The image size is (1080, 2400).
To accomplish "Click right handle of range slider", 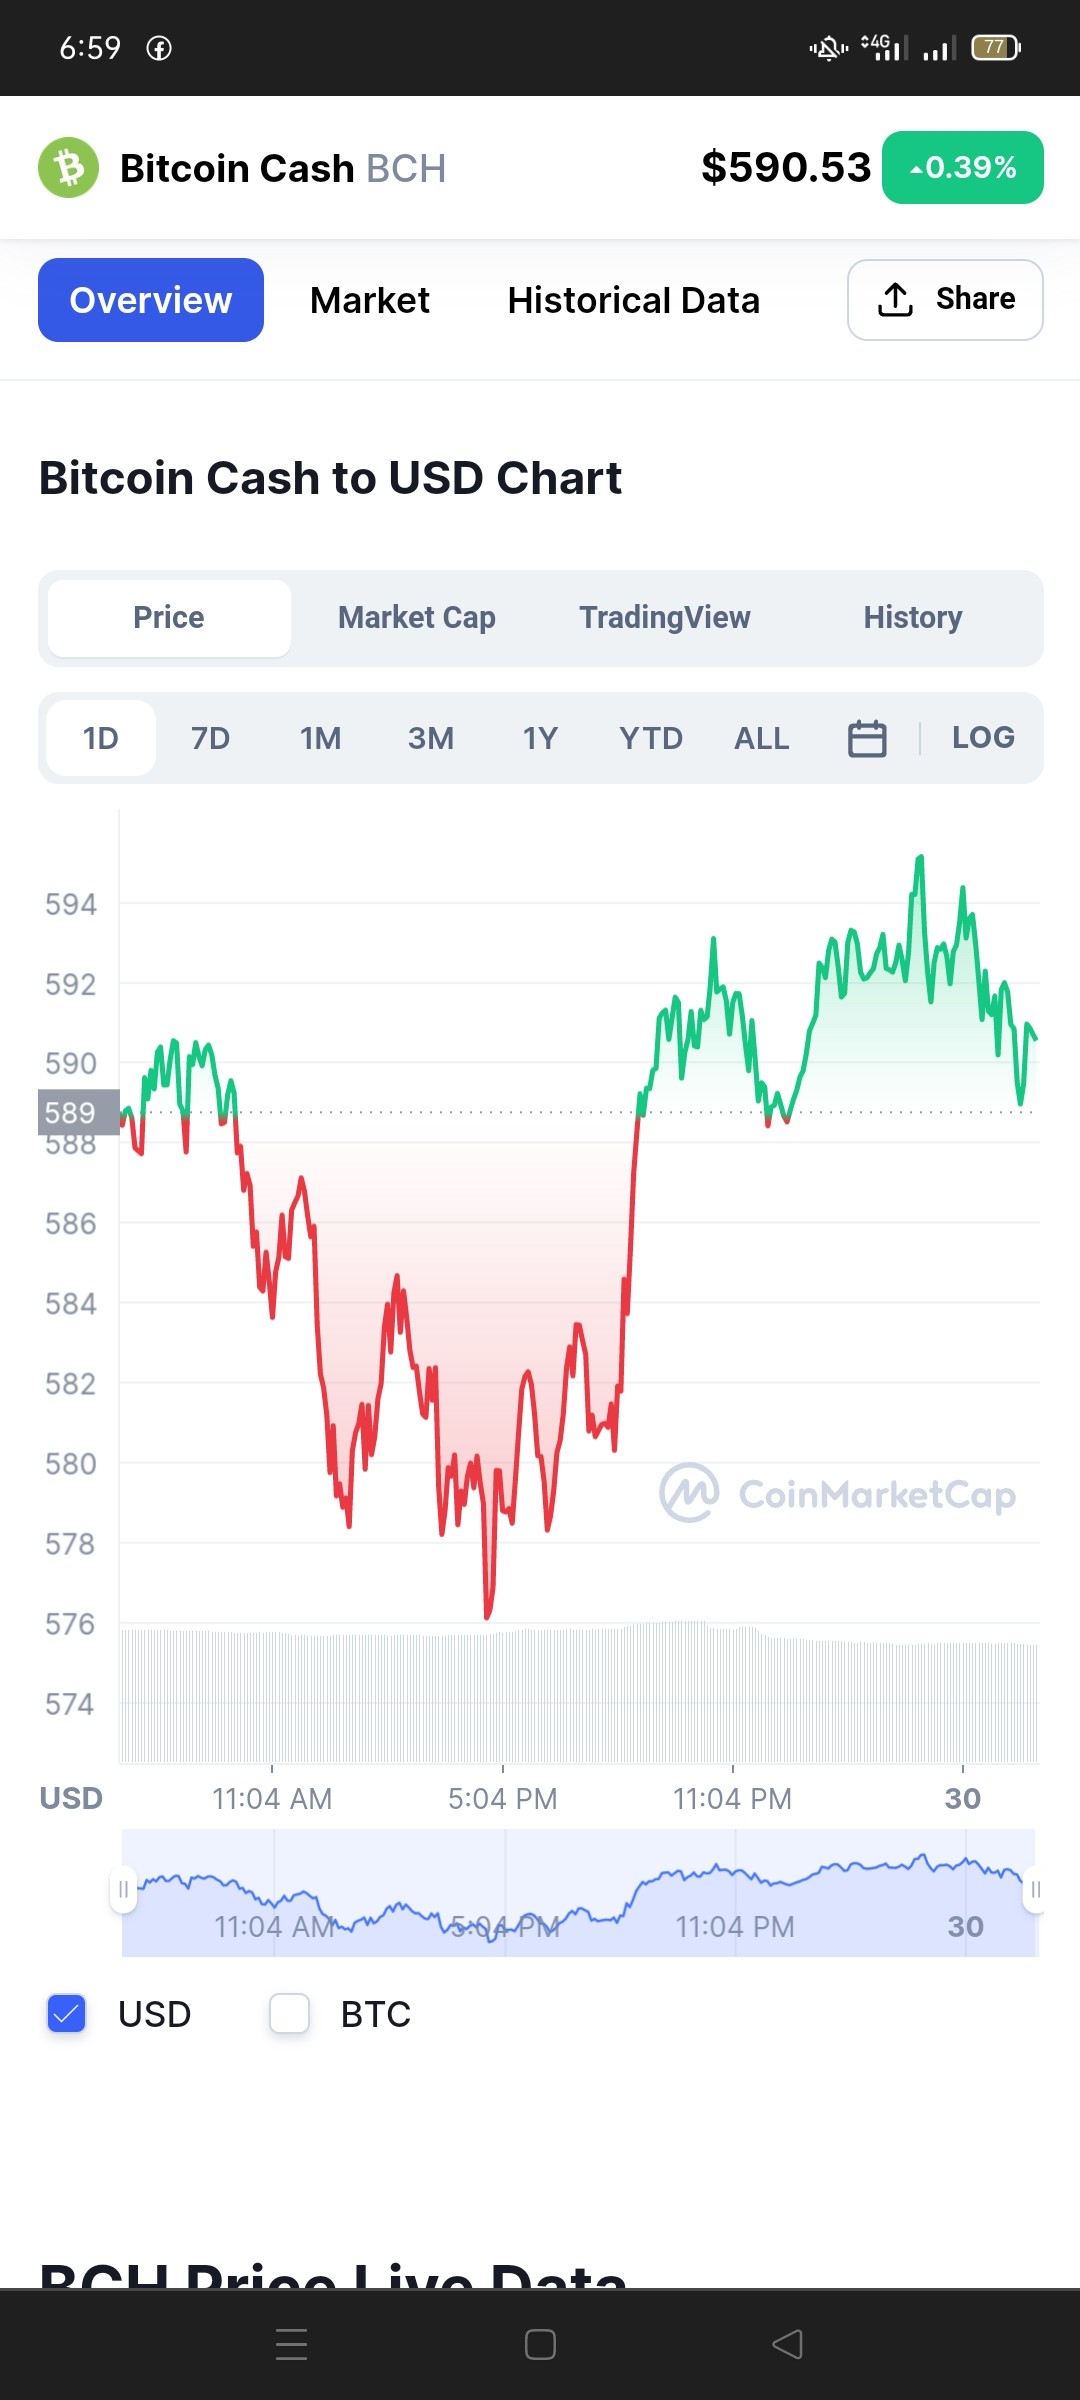I will pos(1035,1890).
